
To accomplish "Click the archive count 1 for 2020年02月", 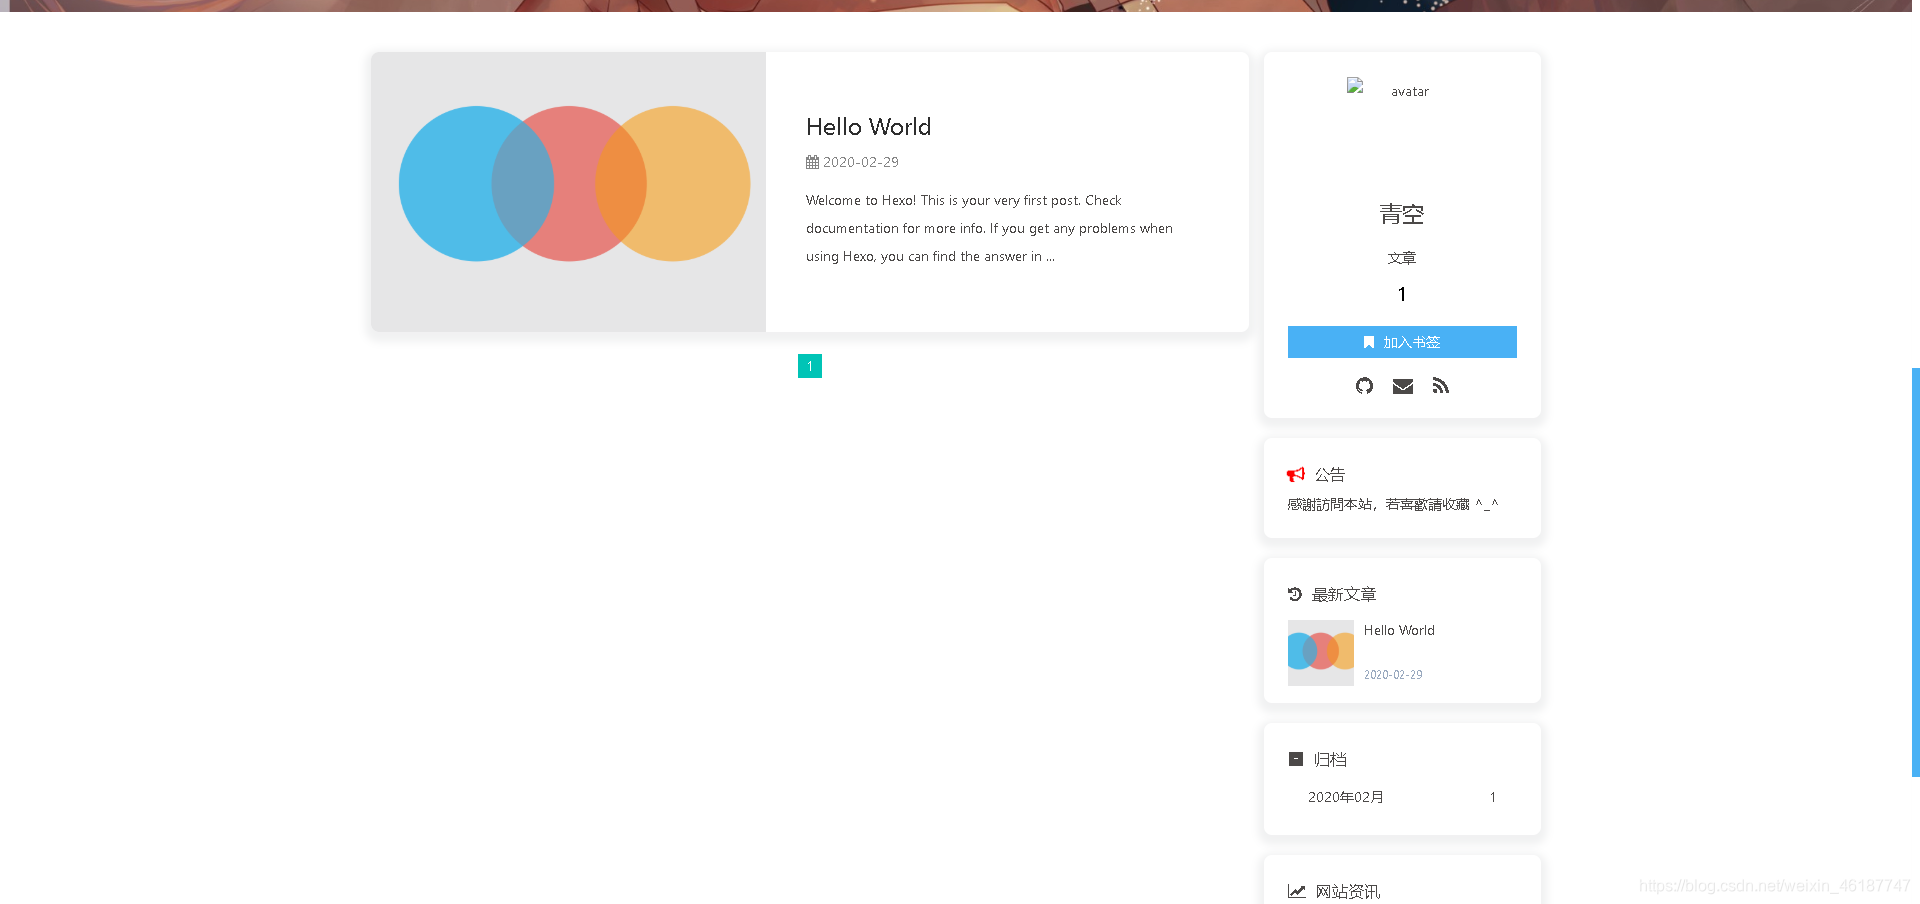I will click(1493, 797).
